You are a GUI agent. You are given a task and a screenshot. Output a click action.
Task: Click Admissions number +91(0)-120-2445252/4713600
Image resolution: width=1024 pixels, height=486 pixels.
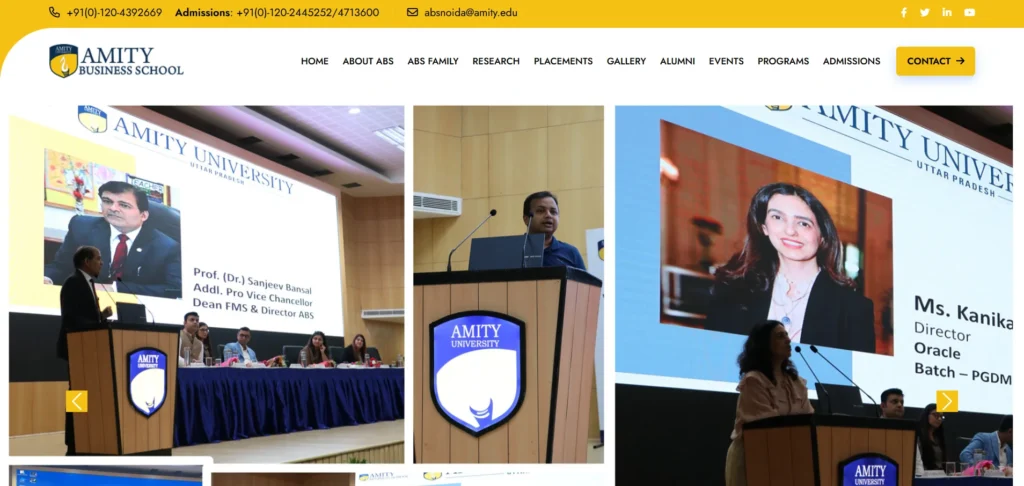click(308, 12)
